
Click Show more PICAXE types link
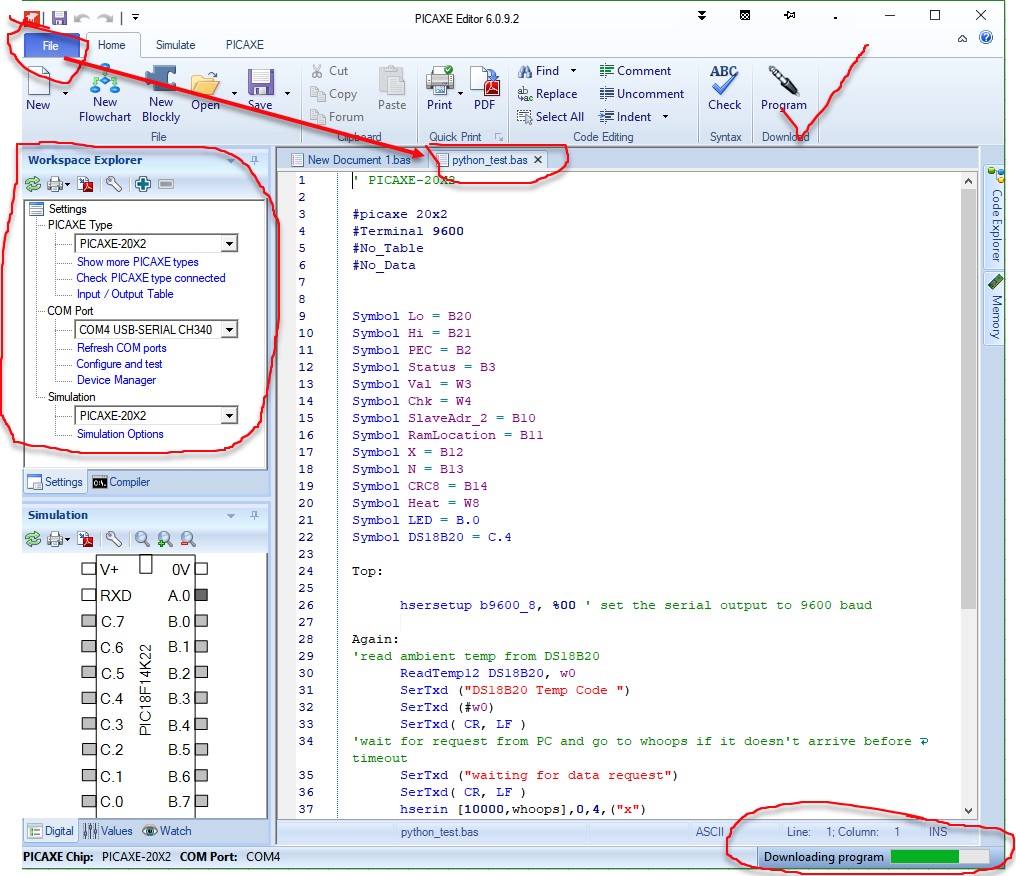tap(137, 262)
